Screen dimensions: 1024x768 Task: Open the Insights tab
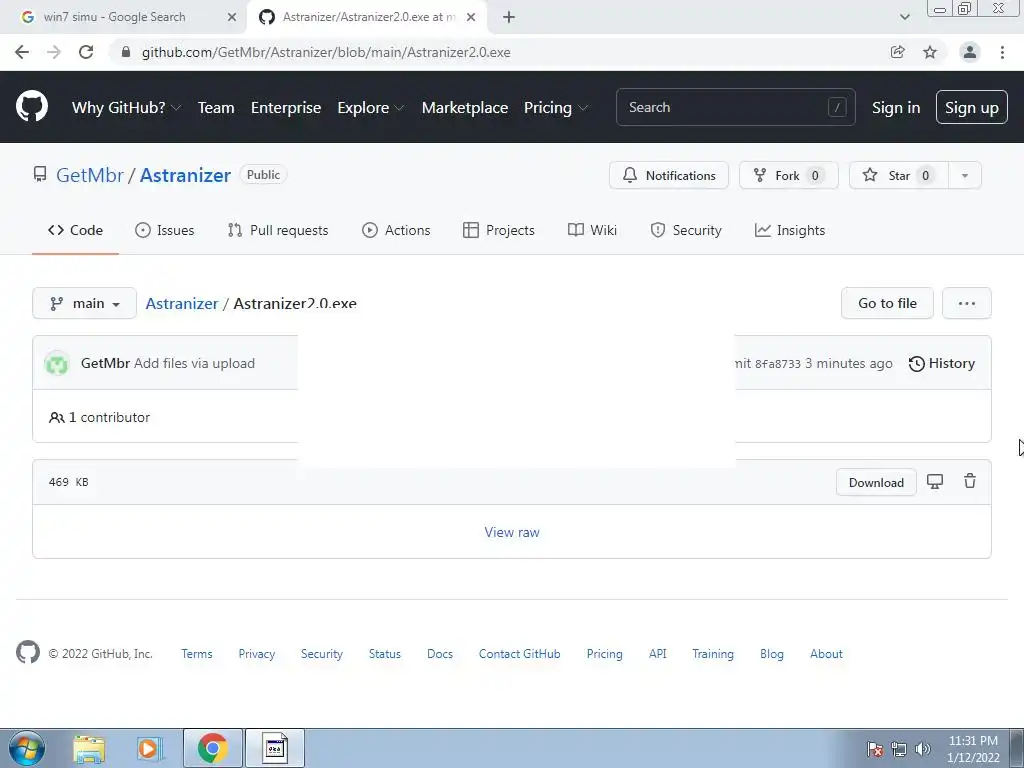coord(790,231)
